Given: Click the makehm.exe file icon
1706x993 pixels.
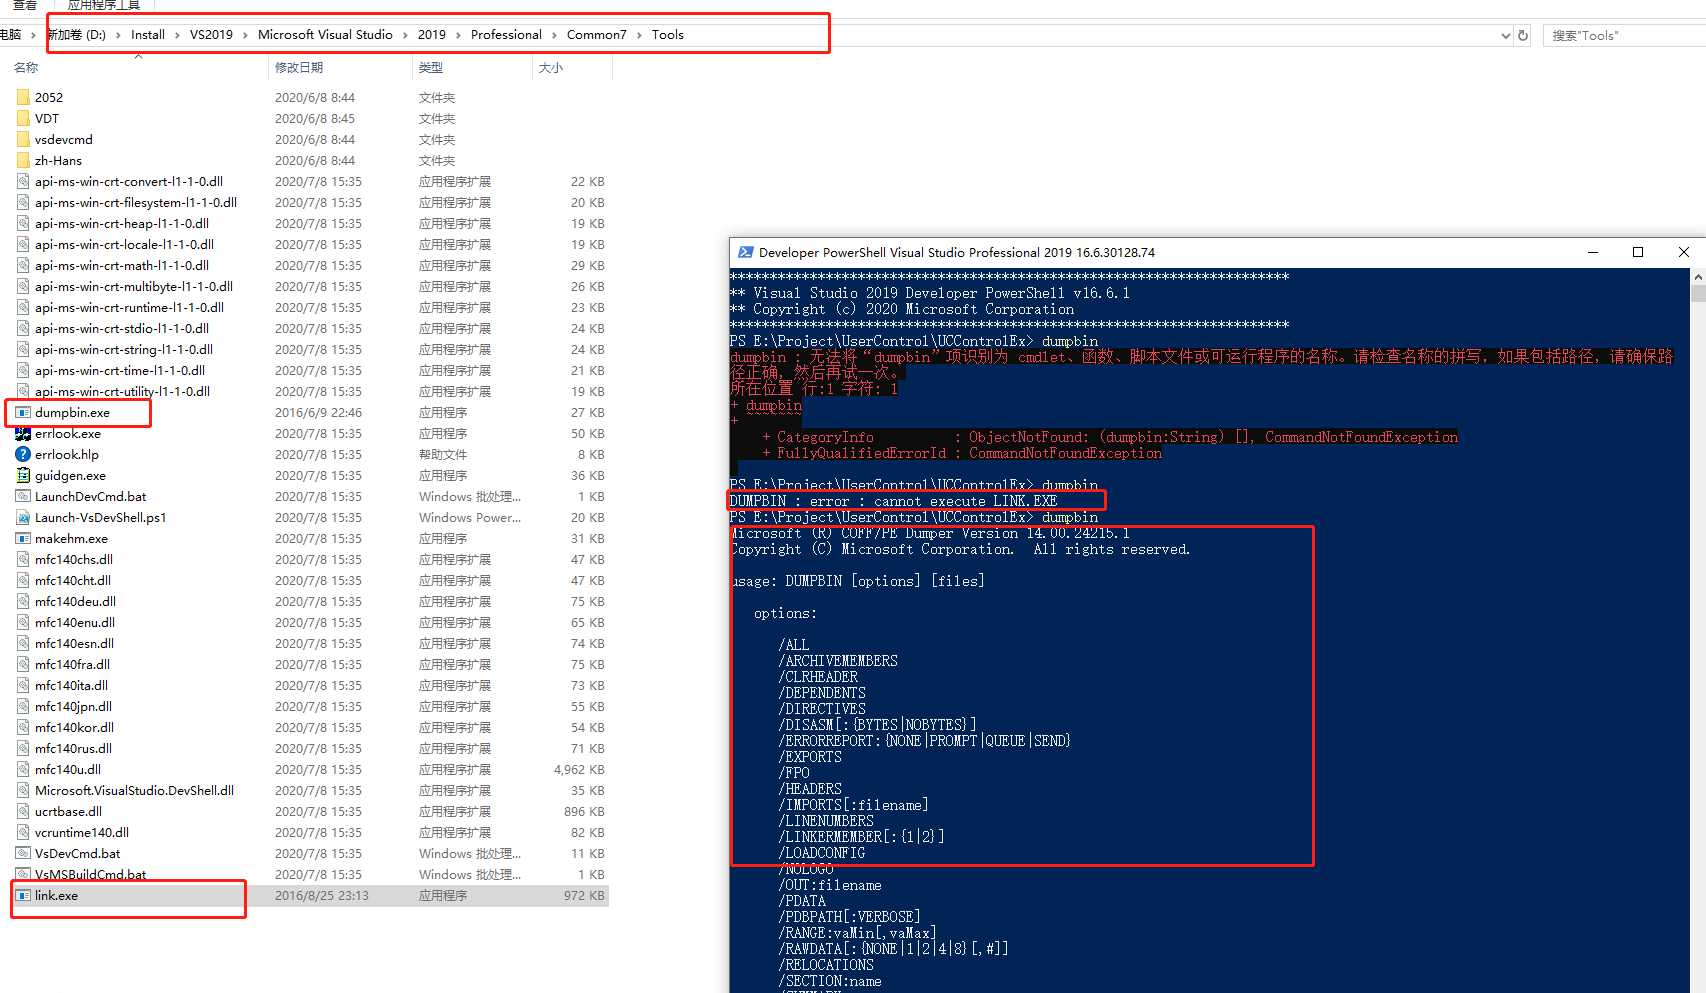Looking at the screenshot, I should point(23,538).
